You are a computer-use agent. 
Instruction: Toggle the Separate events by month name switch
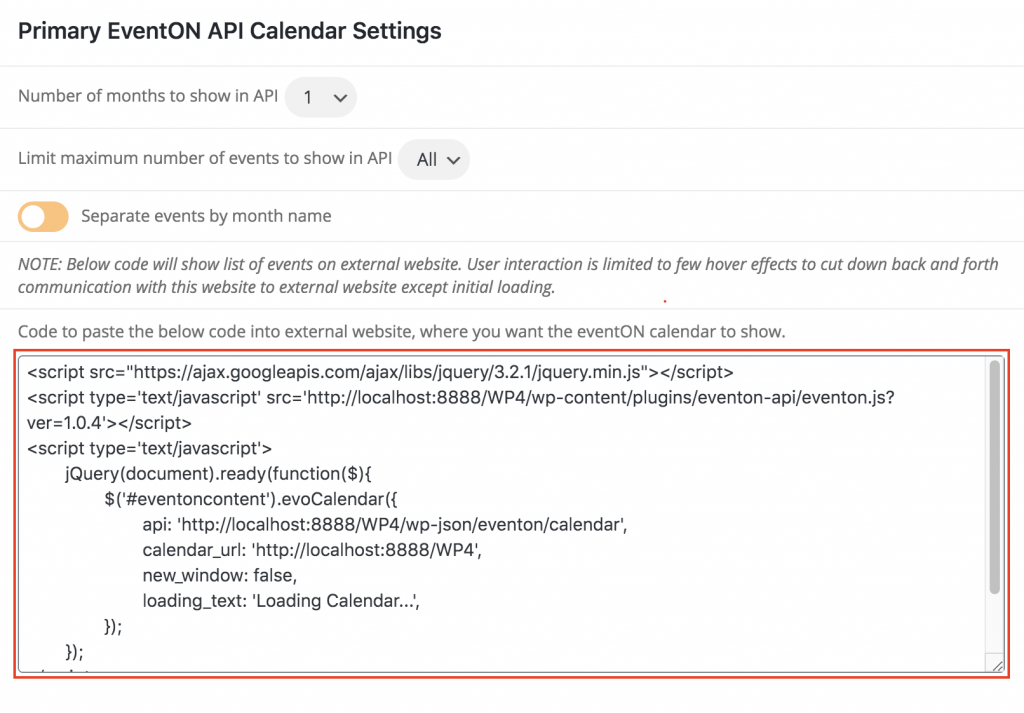point(43,216)
